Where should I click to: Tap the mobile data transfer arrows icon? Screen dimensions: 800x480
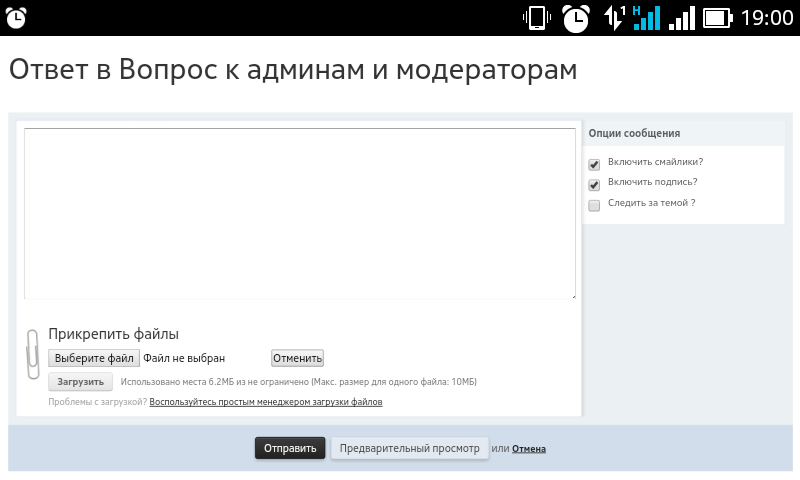tap(615, 18)
